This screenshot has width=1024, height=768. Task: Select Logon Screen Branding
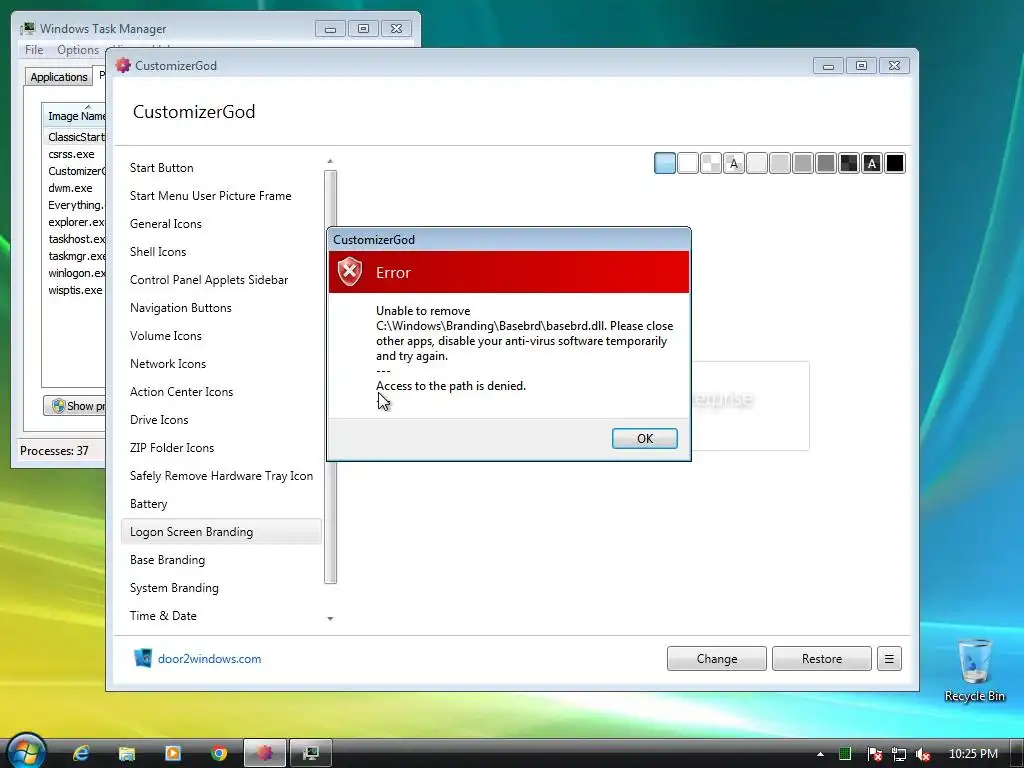pos(221,532)
